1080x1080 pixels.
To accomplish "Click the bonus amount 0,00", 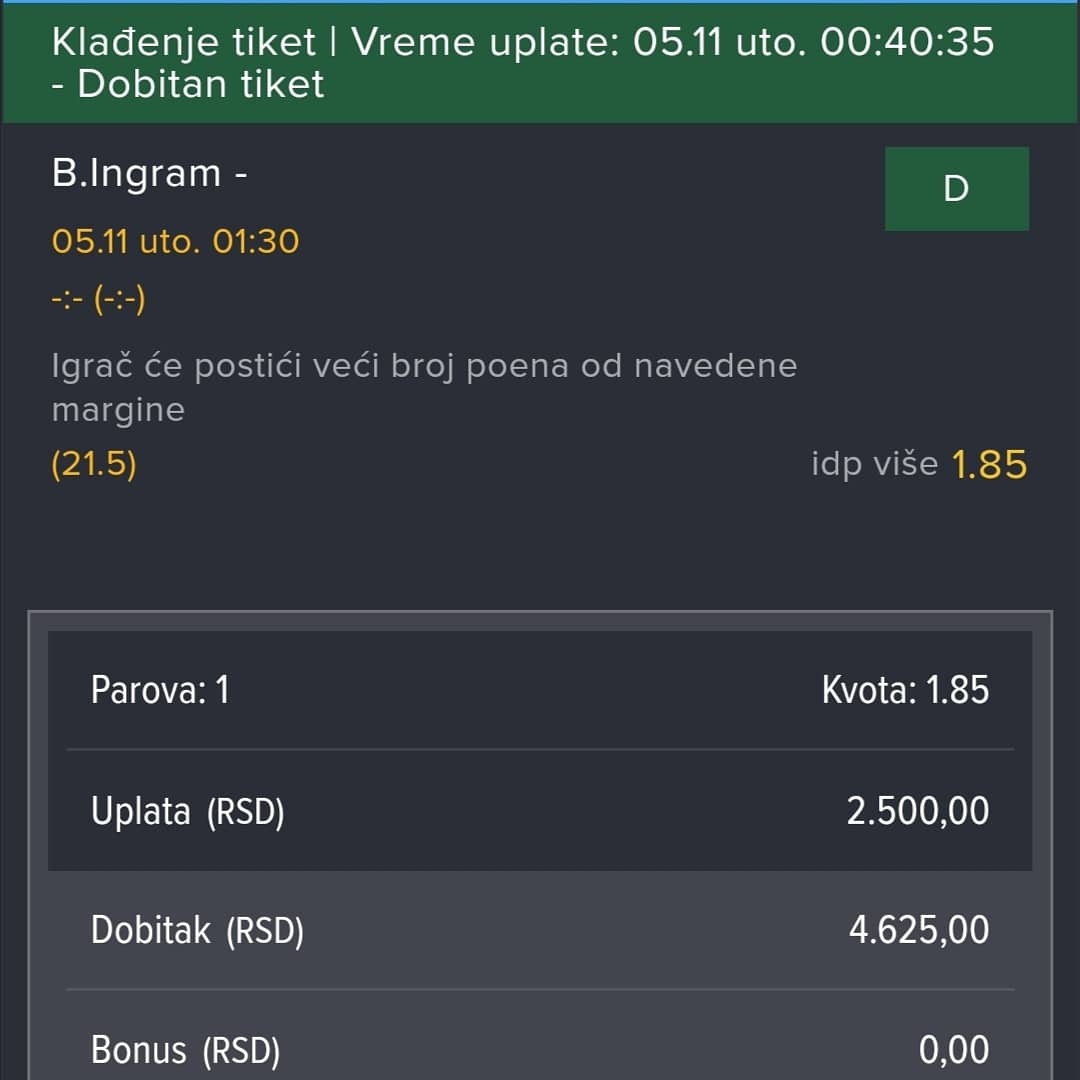I will click(954, 1050).
